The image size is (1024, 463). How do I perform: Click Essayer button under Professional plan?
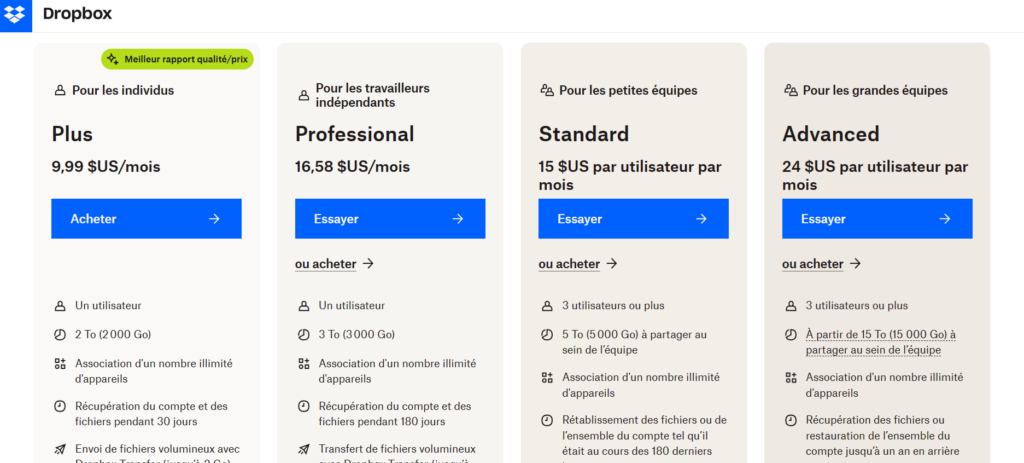coord(390,219)
